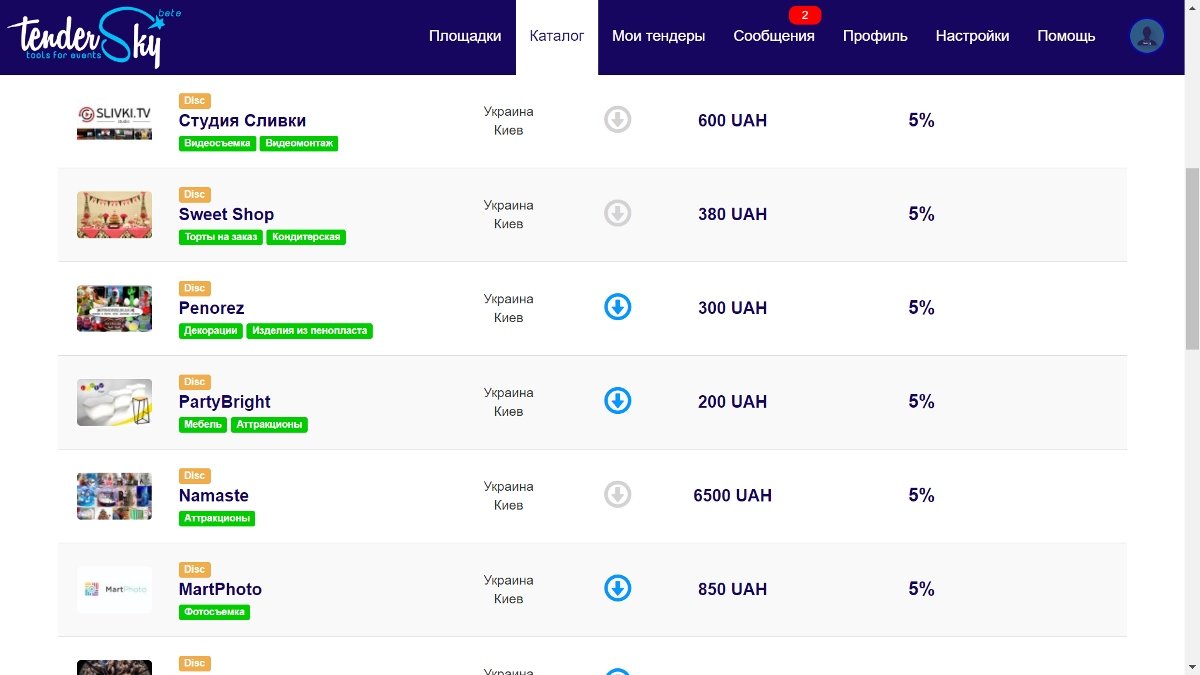Select the Видеосъемка tag
Image resolution: width=1200 pixels, height=675 pixels.
click(x=217, y=144)
